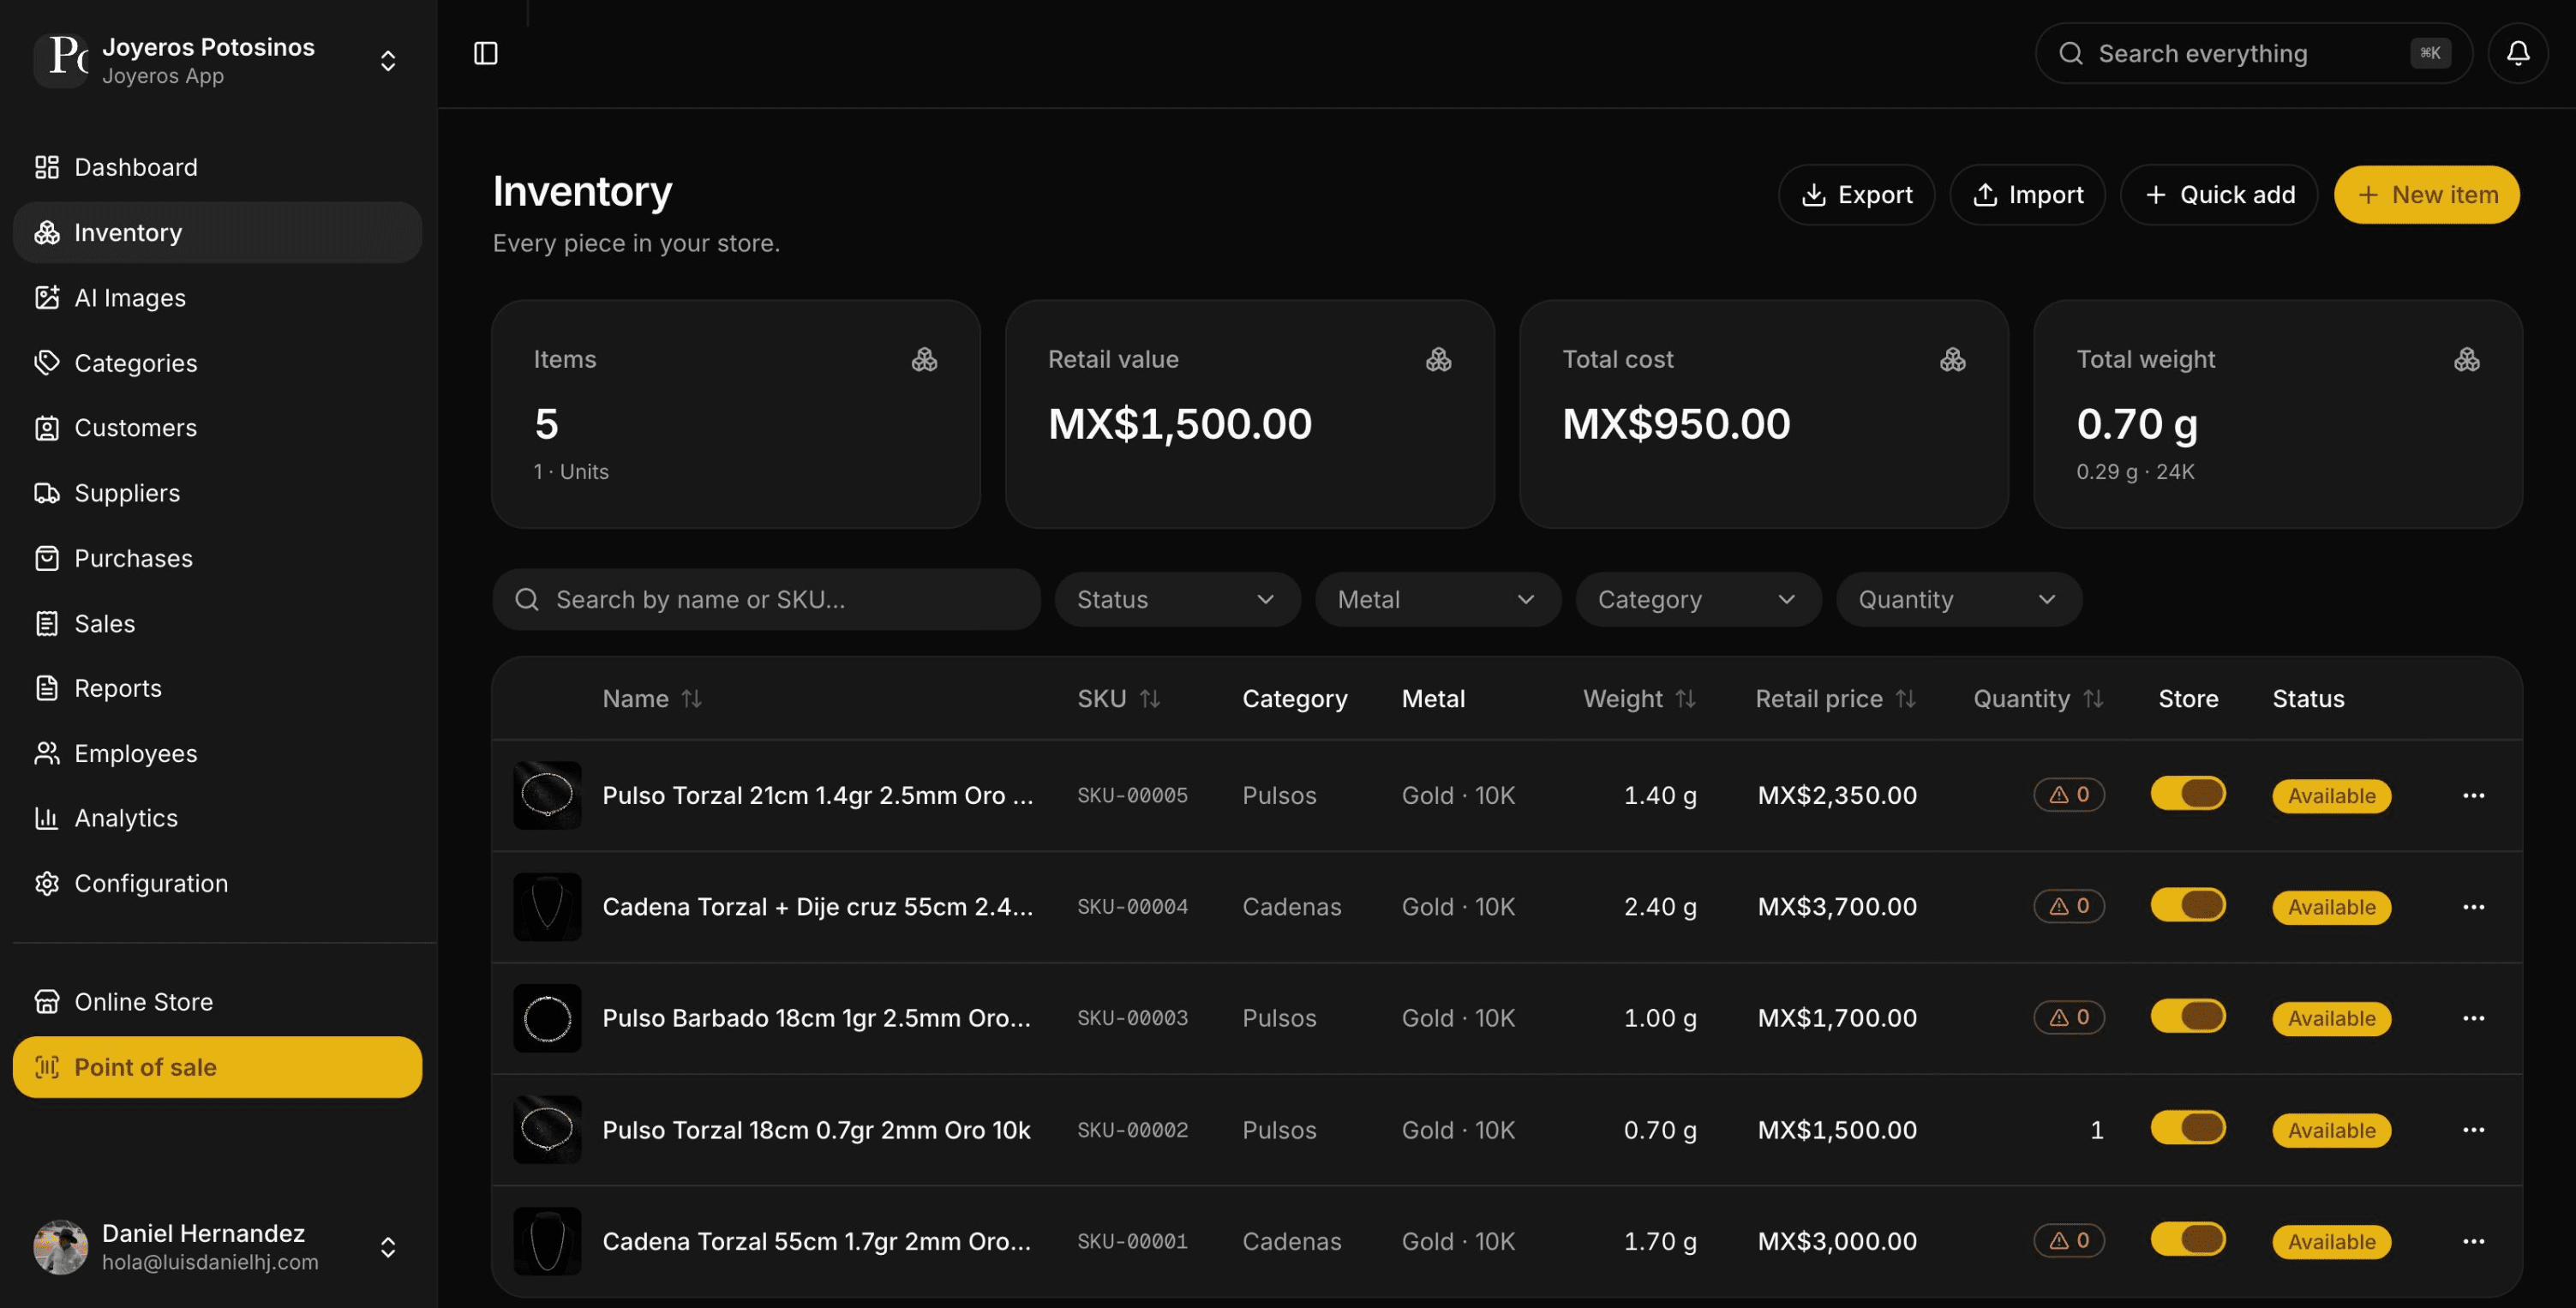Open the Quantity filter dropdown
The image size is (2576, 1308).
coord(1958,599)
